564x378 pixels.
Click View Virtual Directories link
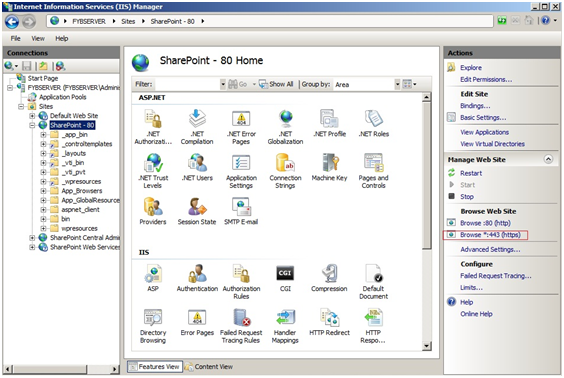click(x=492, y=144)
